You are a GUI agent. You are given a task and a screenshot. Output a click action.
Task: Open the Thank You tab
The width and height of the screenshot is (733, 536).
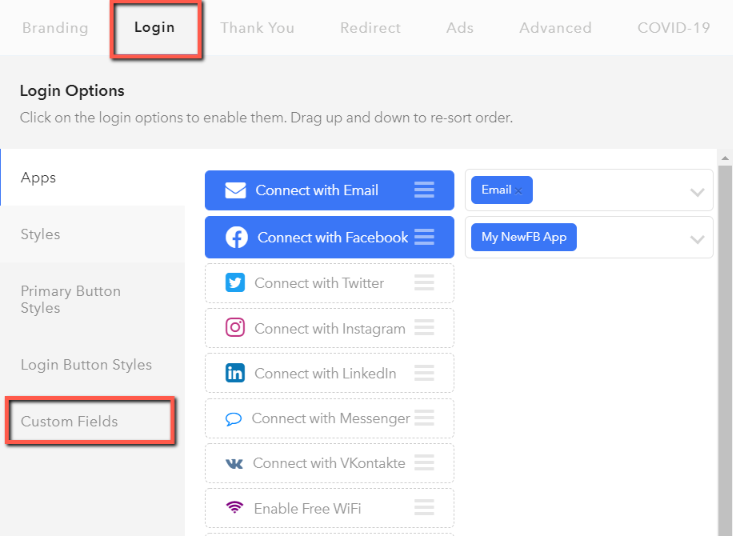coord(257,28)
